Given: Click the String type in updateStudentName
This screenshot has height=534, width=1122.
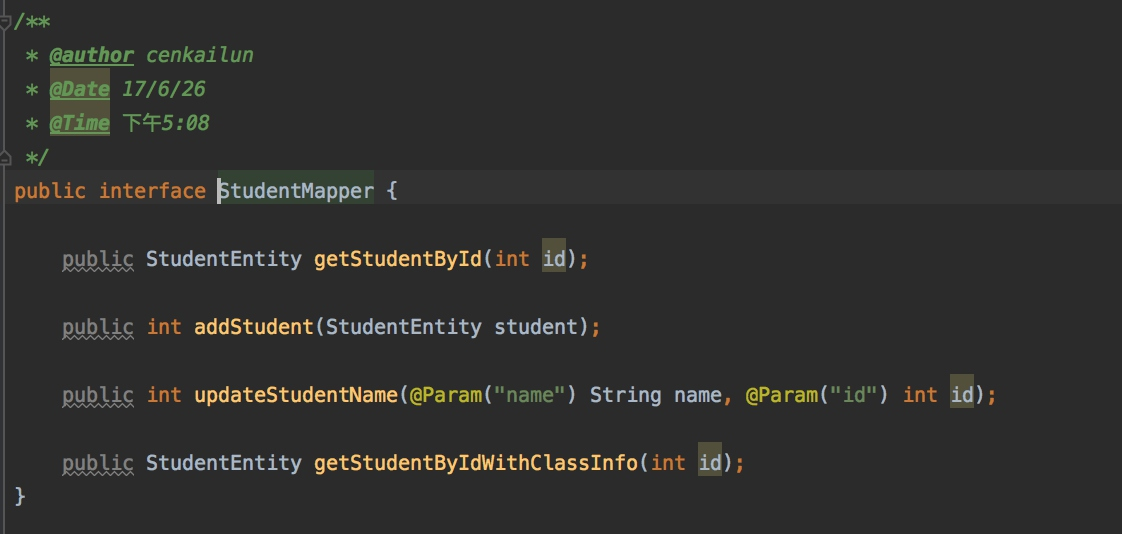Looking at the screenshot, I should coord(625,395).
